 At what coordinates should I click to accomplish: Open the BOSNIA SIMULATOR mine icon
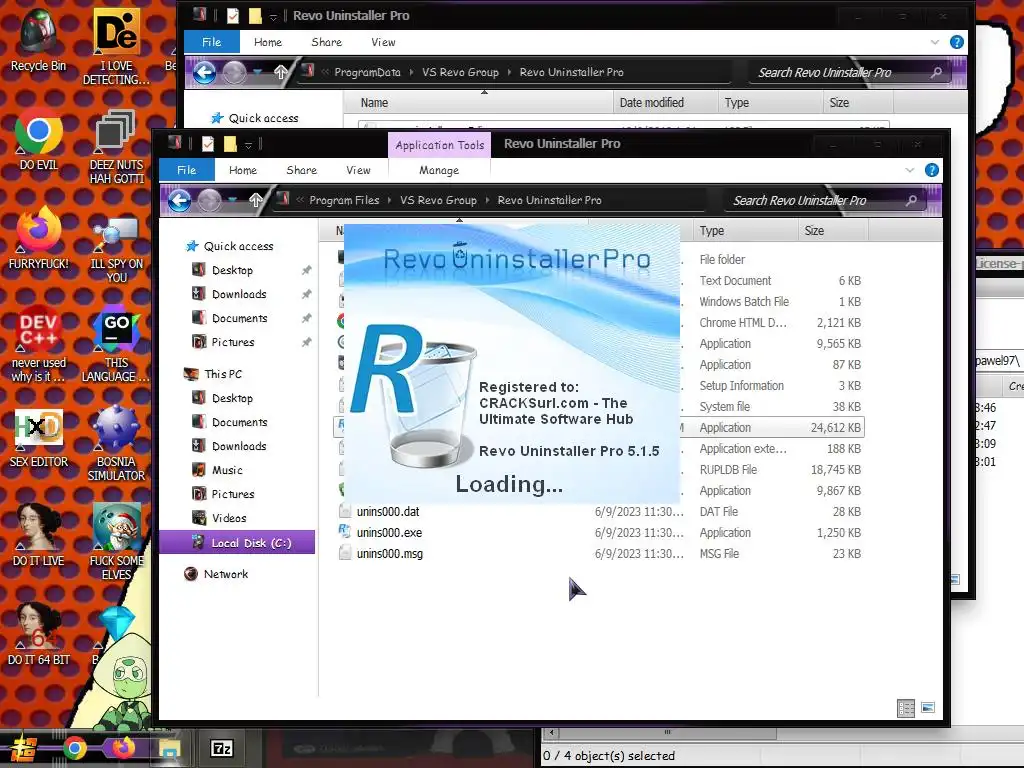116,443
